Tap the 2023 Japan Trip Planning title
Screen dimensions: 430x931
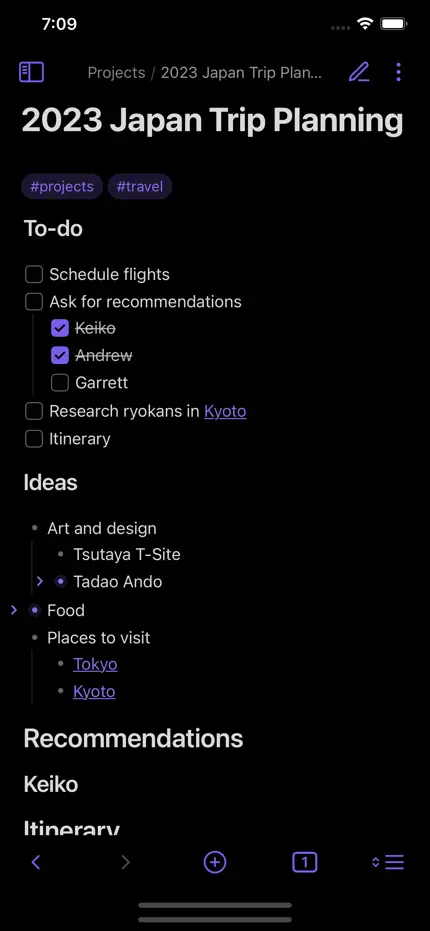[213, 121]
